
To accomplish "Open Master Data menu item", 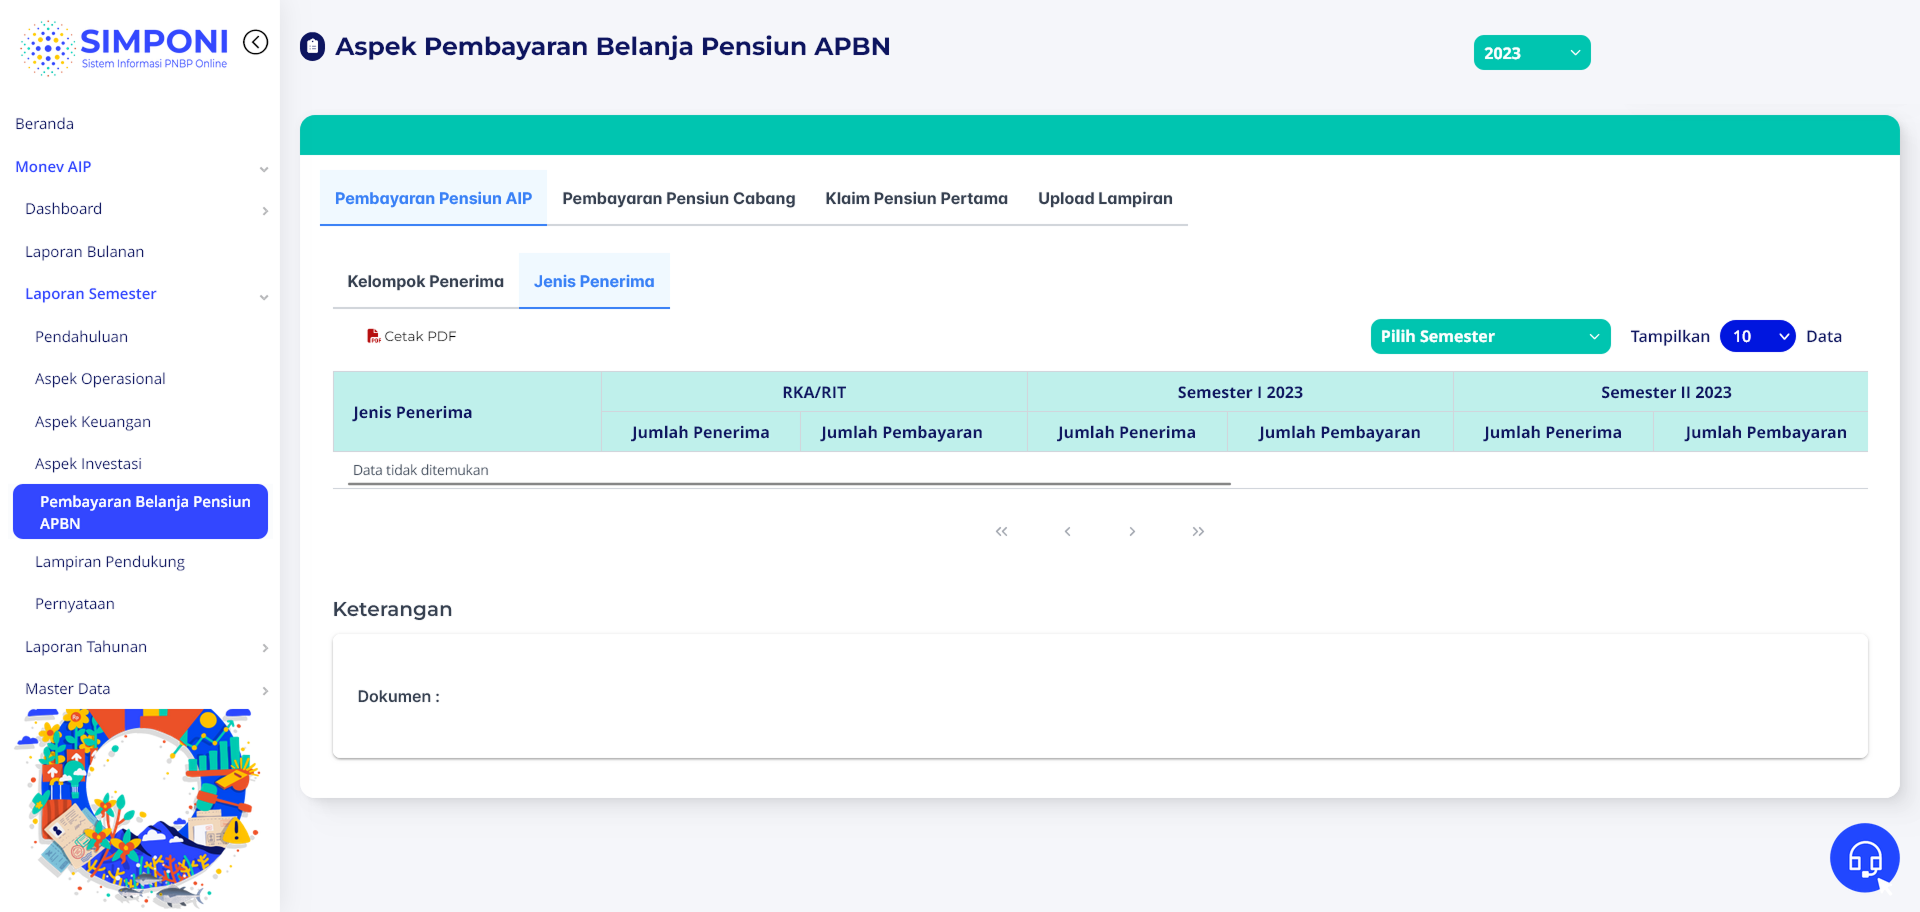I will [68, 689].
